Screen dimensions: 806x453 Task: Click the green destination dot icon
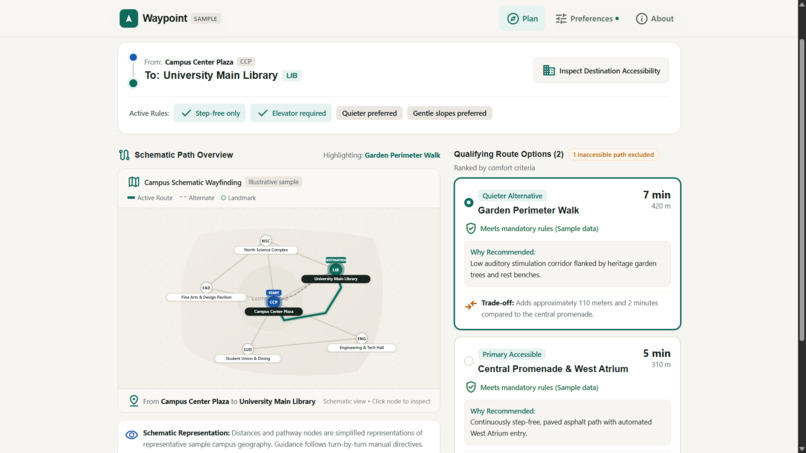pos(133,83)
